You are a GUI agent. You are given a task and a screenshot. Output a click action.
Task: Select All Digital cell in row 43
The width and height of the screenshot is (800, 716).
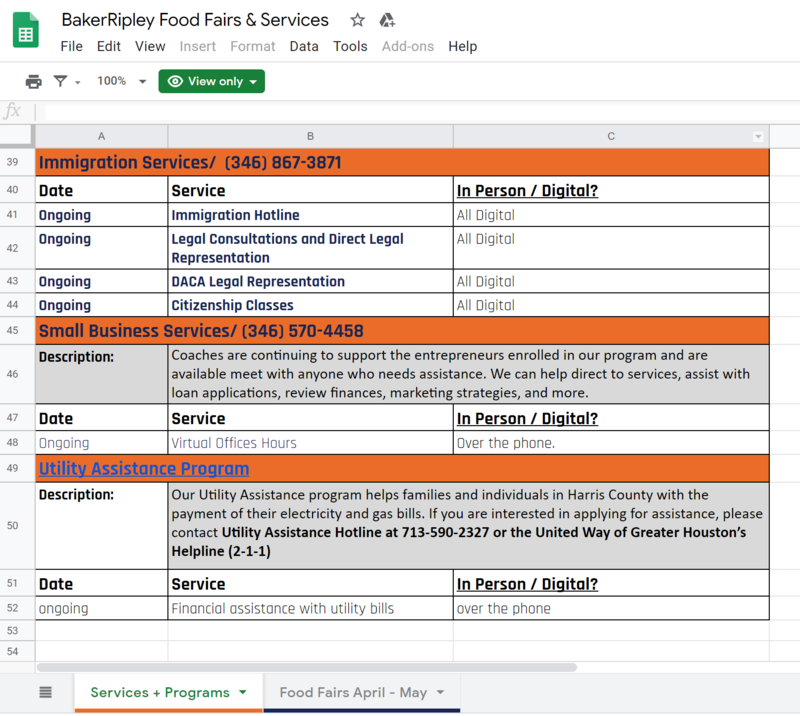(611, 281)
